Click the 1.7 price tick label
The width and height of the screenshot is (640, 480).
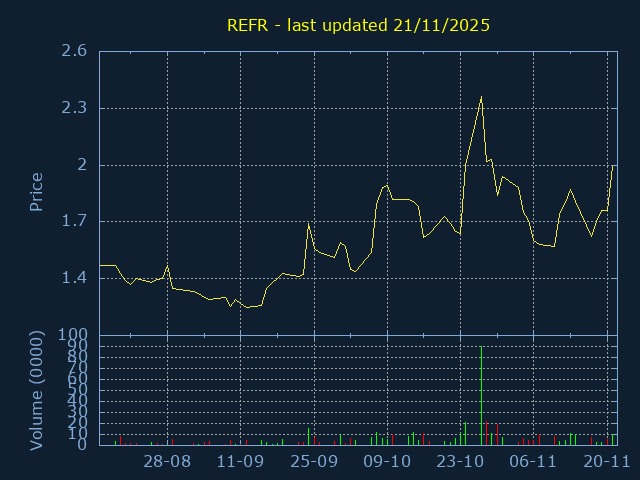[x=75, y=221]
